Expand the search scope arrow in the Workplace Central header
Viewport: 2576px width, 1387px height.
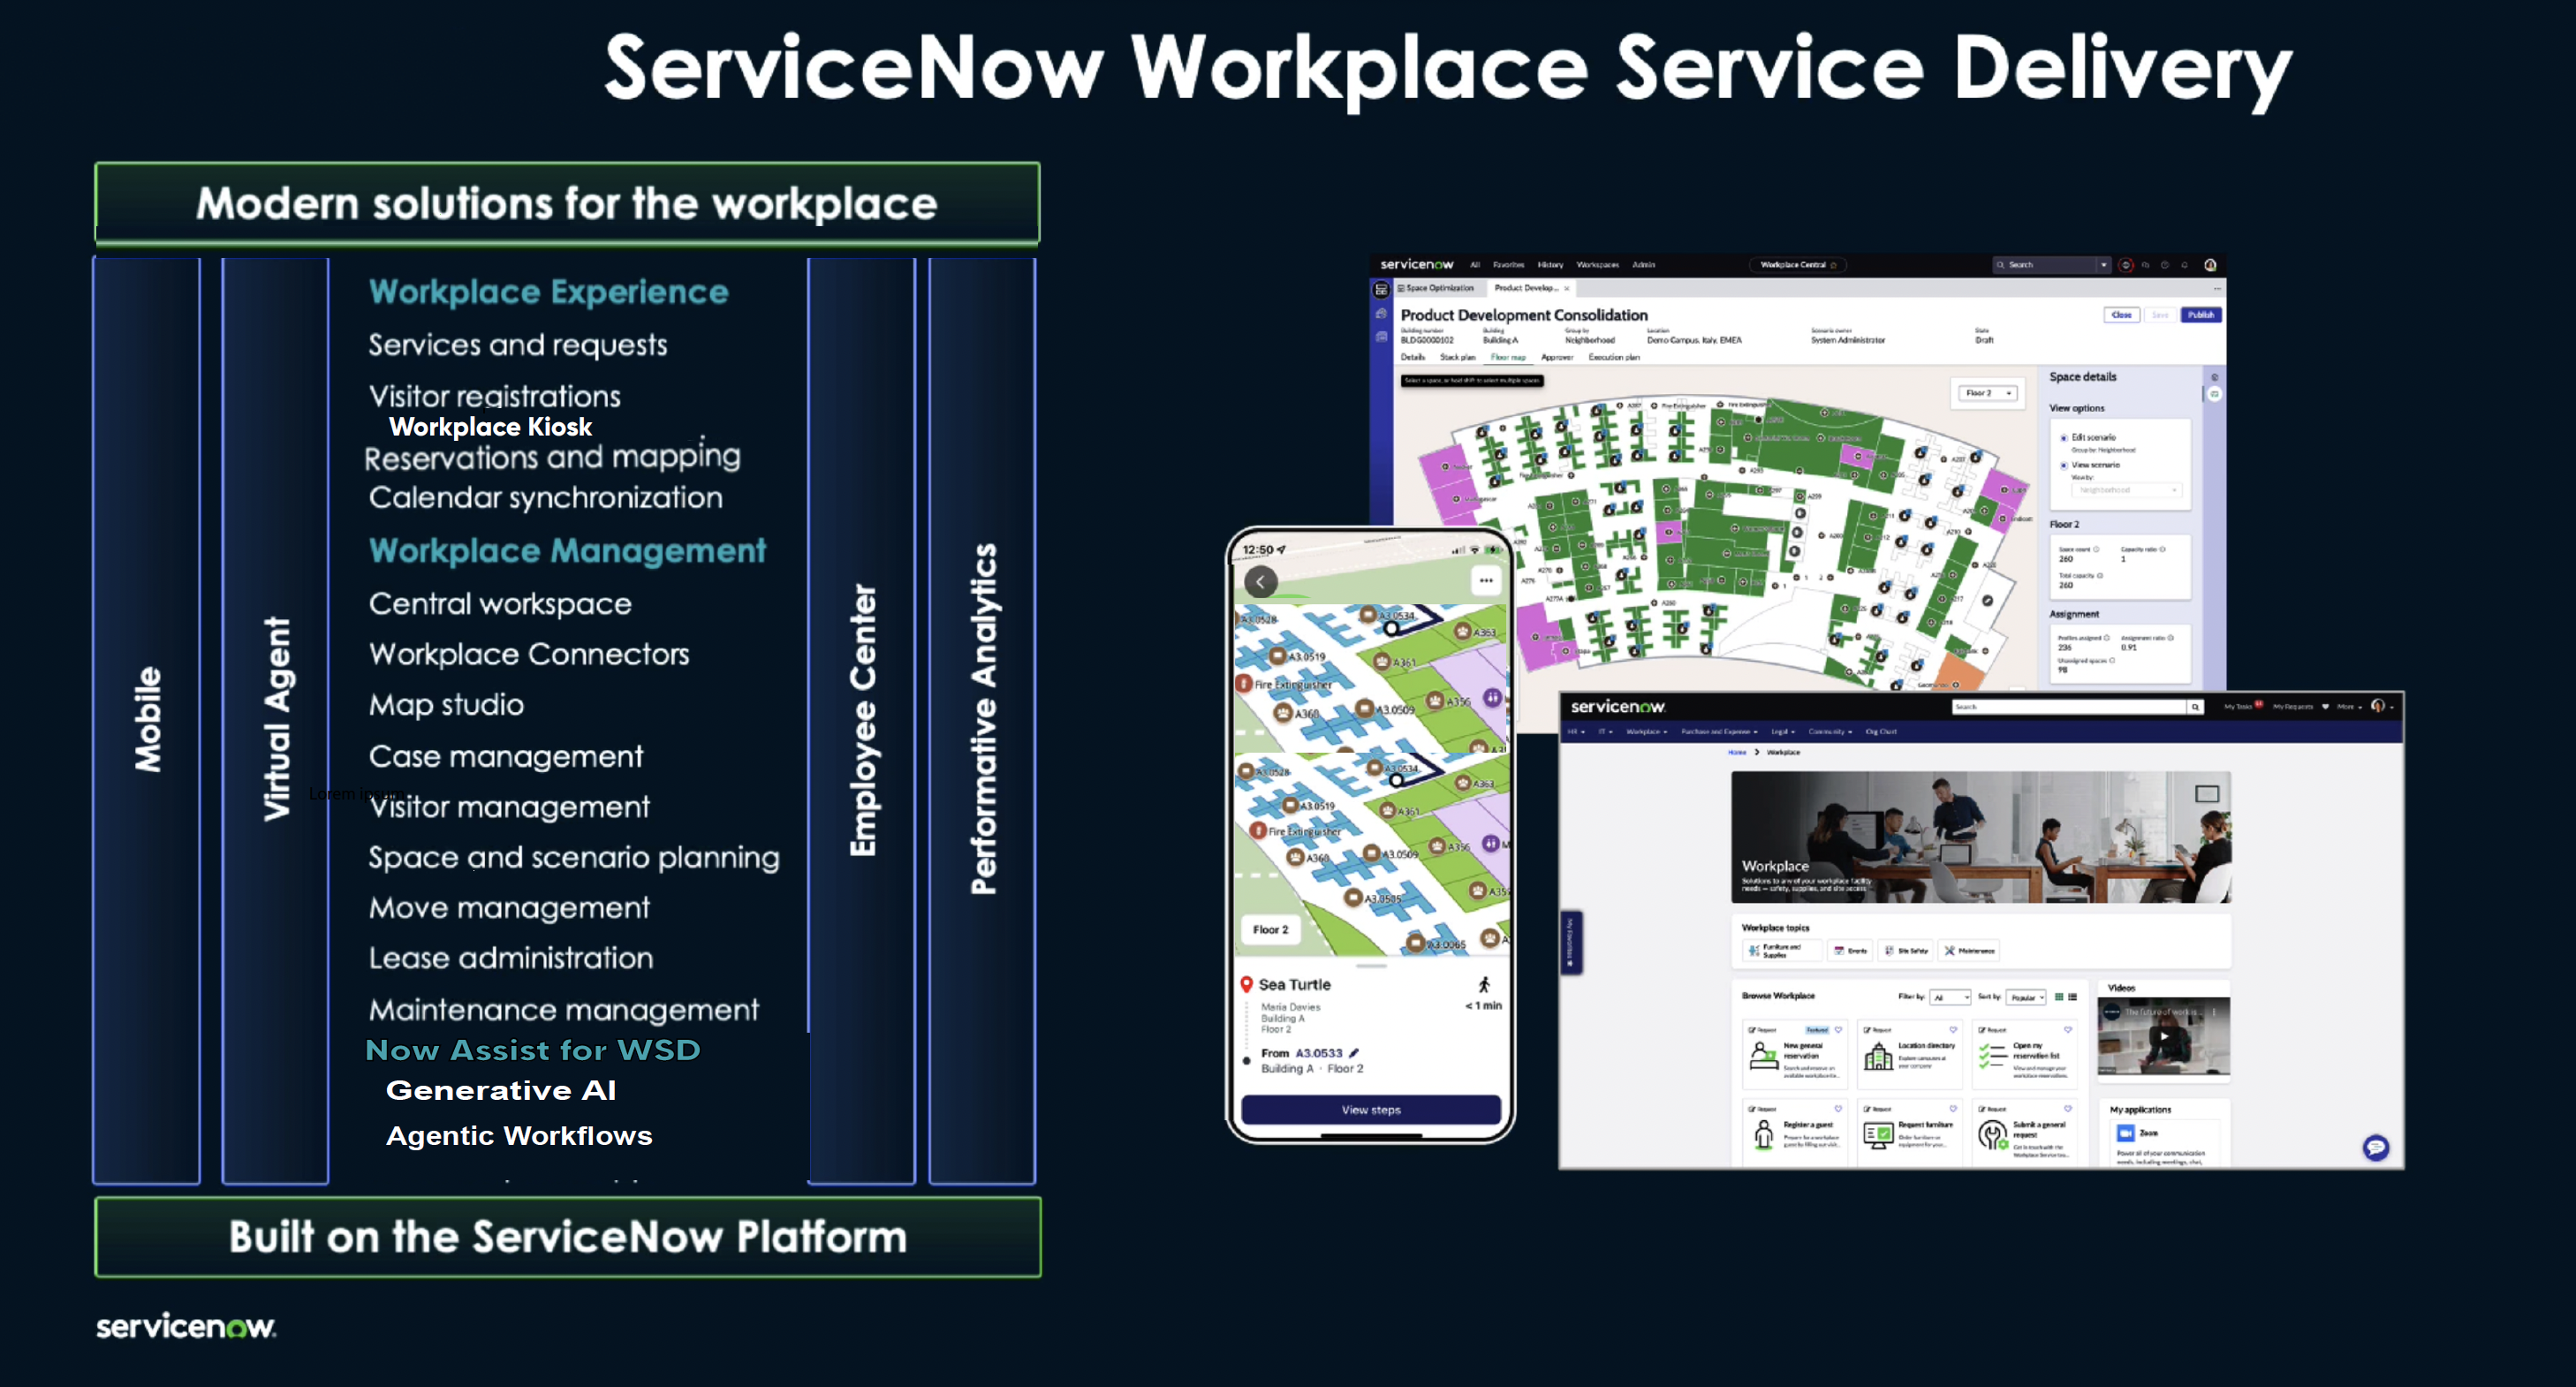pyautogui.click(x=2104, y=265)
